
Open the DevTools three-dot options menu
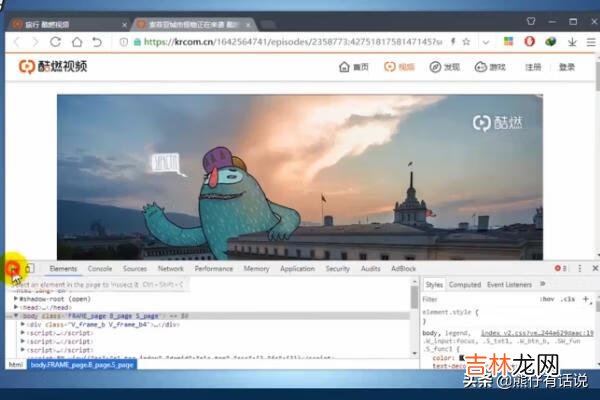(579, 269)
